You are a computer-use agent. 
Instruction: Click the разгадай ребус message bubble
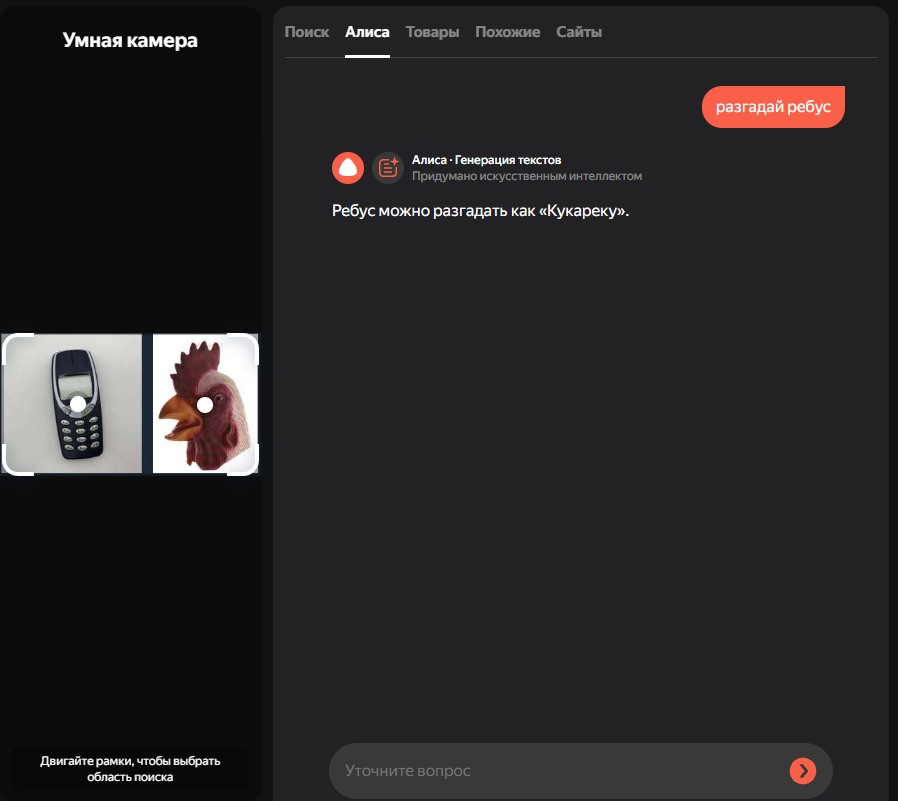click(x=773, y=107)
